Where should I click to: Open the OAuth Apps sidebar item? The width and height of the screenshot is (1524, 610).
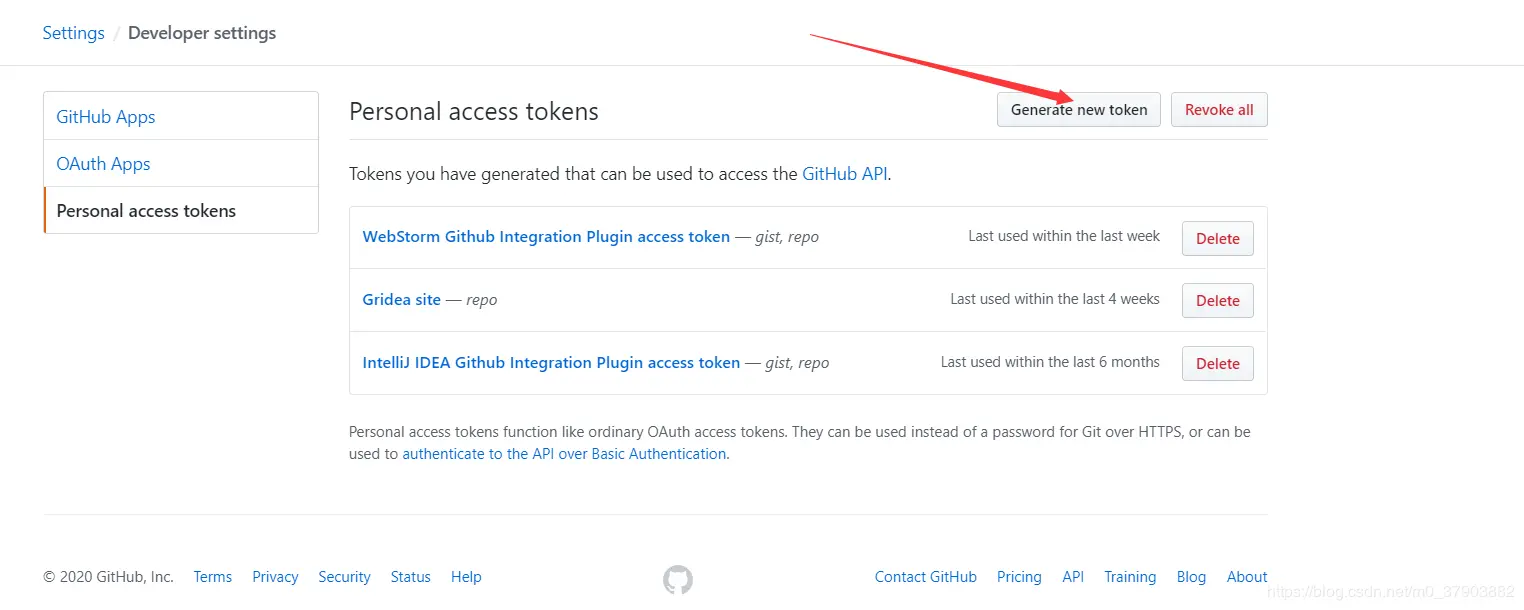point(181,163)
